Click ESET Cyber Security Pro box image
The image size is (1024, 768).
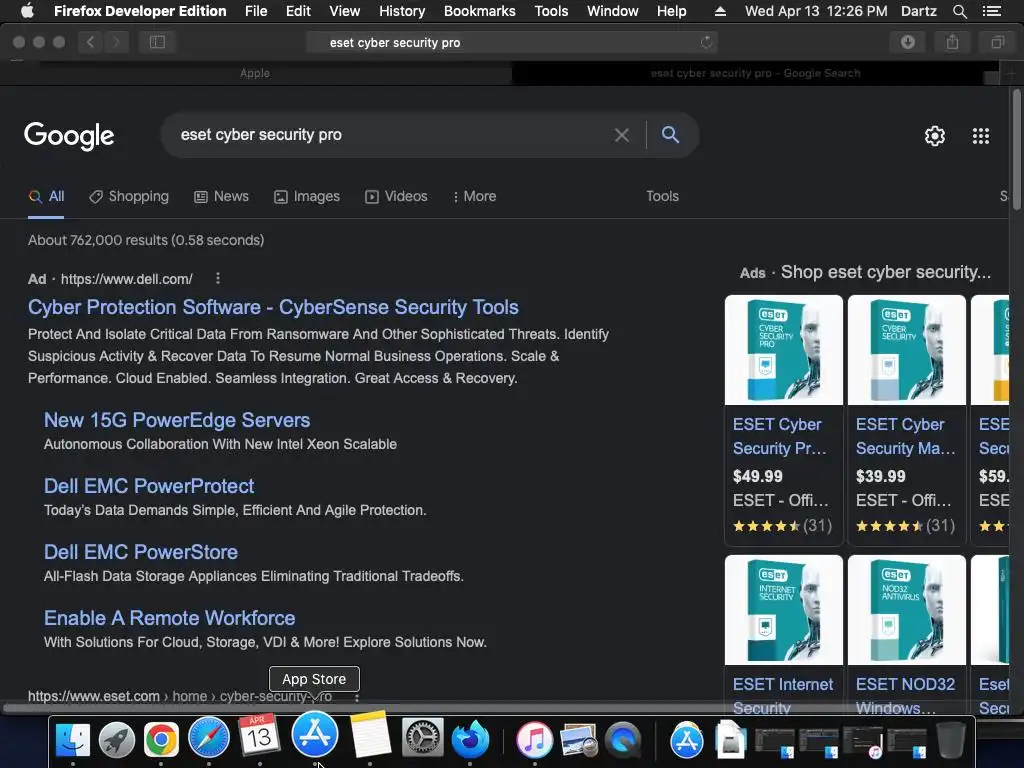[784, 350]
